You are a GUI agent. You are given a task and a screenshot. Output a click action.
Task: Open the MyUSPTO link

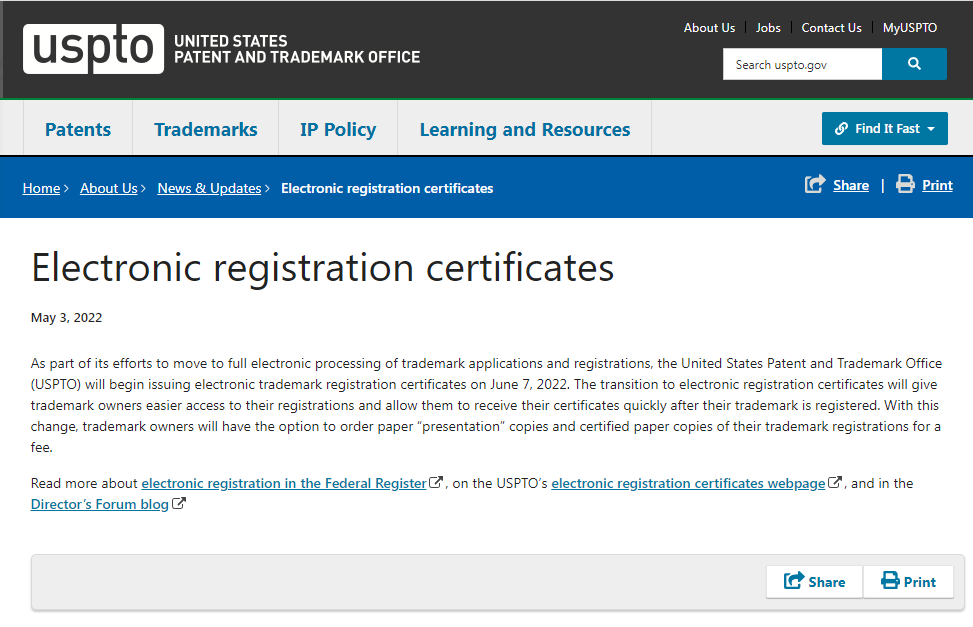pos(910,28)
